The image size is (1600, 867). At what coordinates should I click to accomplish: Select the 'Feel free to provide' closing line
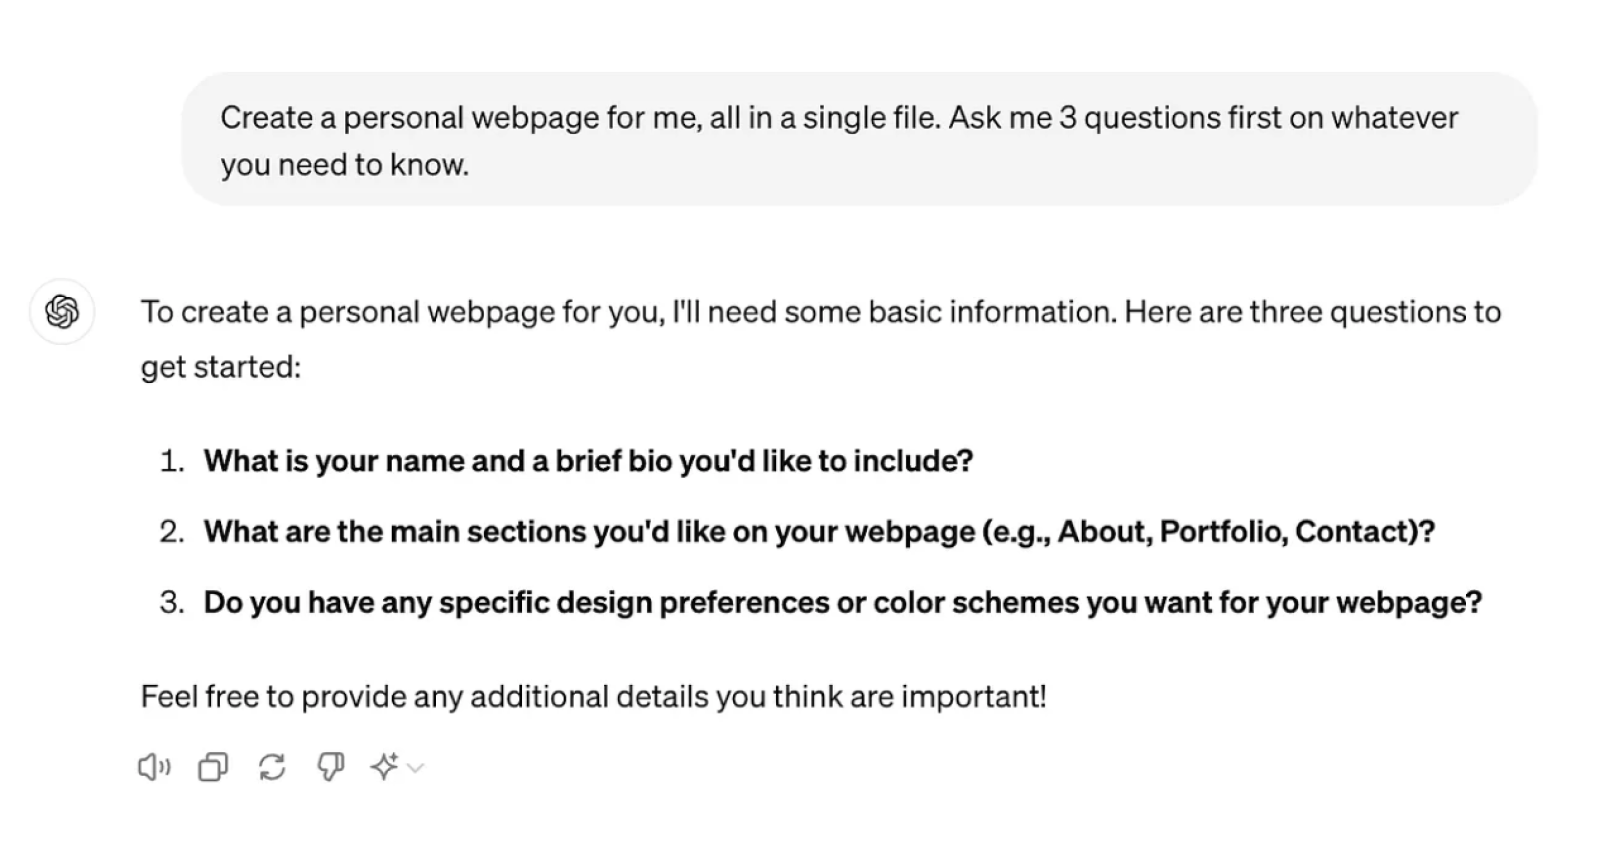click(594, 696)
